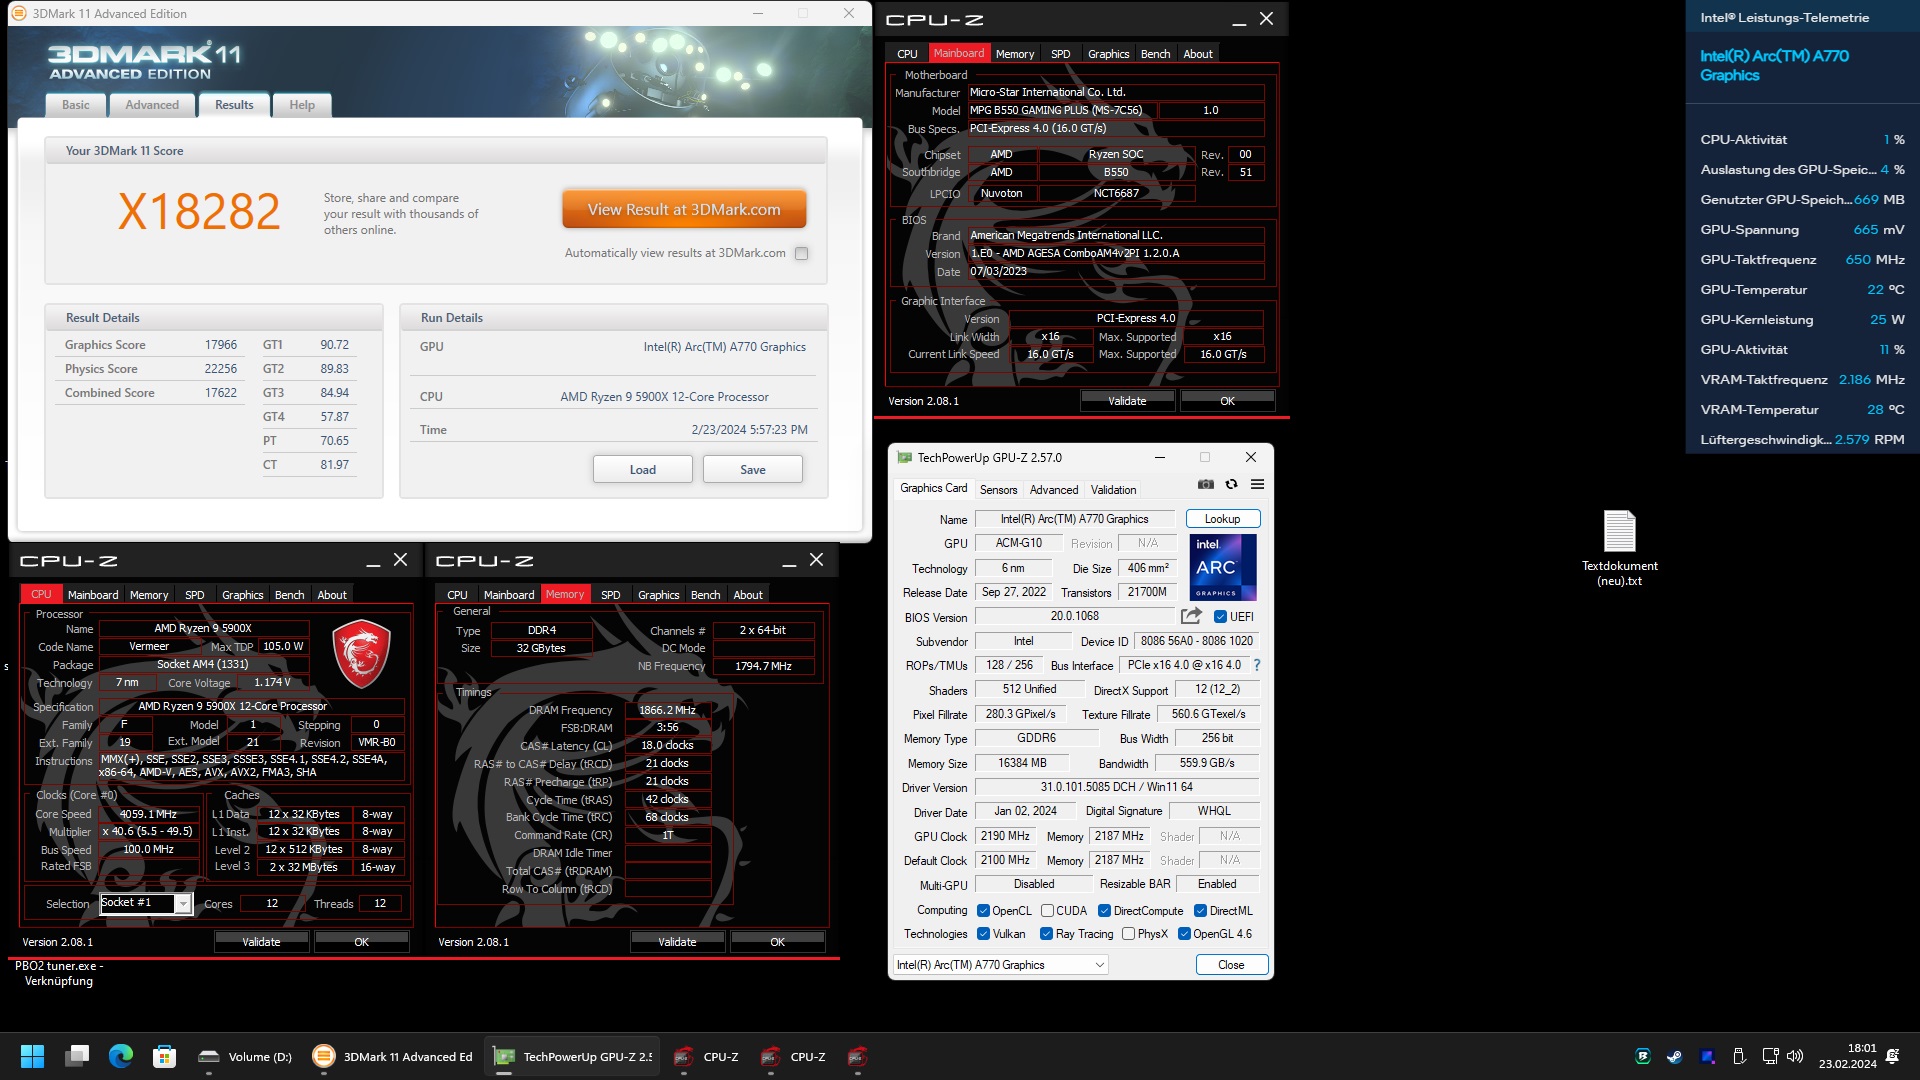
Task: Click the Steam tray icon
Action: click(1675, 1056)
